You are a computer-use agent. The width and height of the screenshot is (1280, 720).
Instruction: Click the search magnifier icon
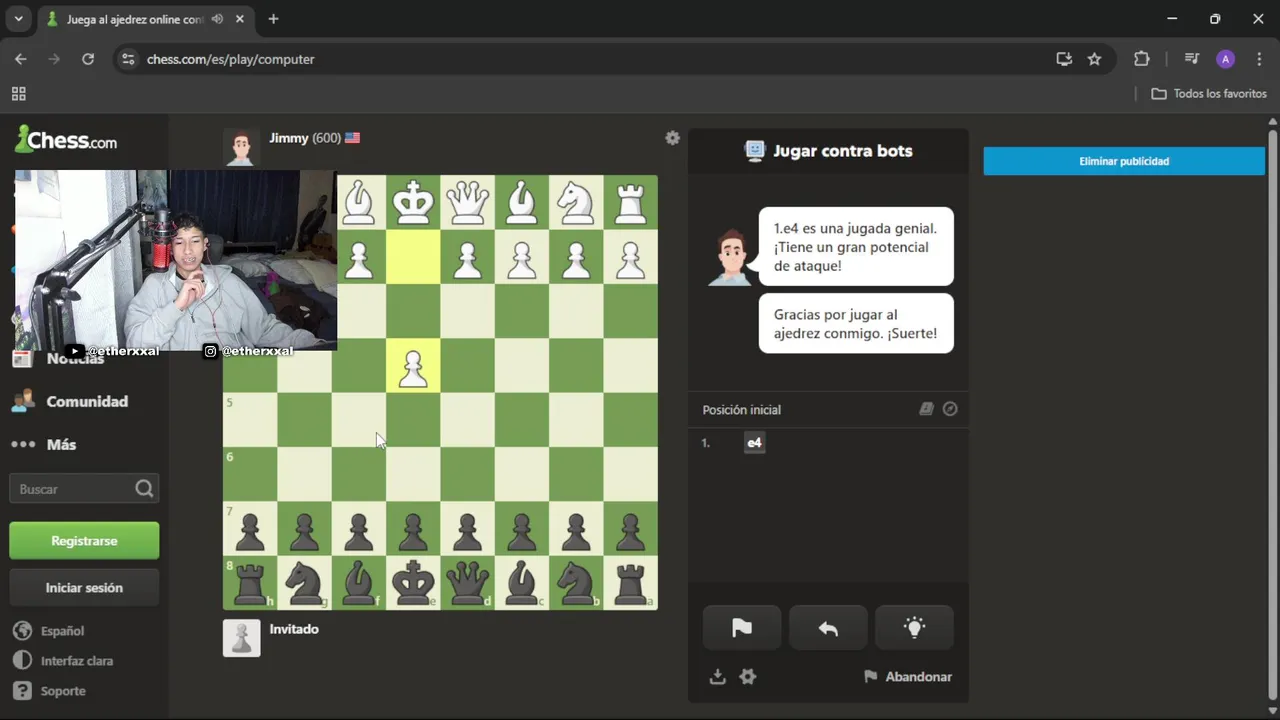[145, 489]
